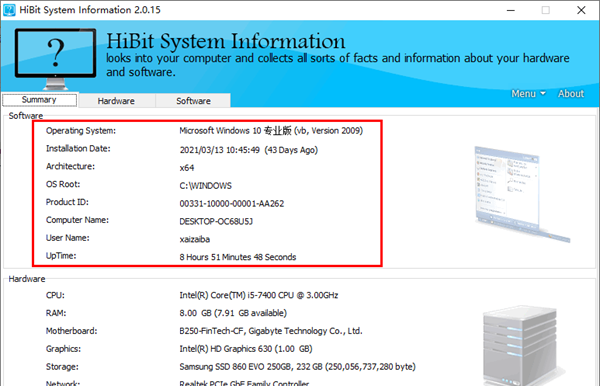Select product ID 00331-10000-00001-AA262
Screen dimensions: 600x386
[232, 204]
